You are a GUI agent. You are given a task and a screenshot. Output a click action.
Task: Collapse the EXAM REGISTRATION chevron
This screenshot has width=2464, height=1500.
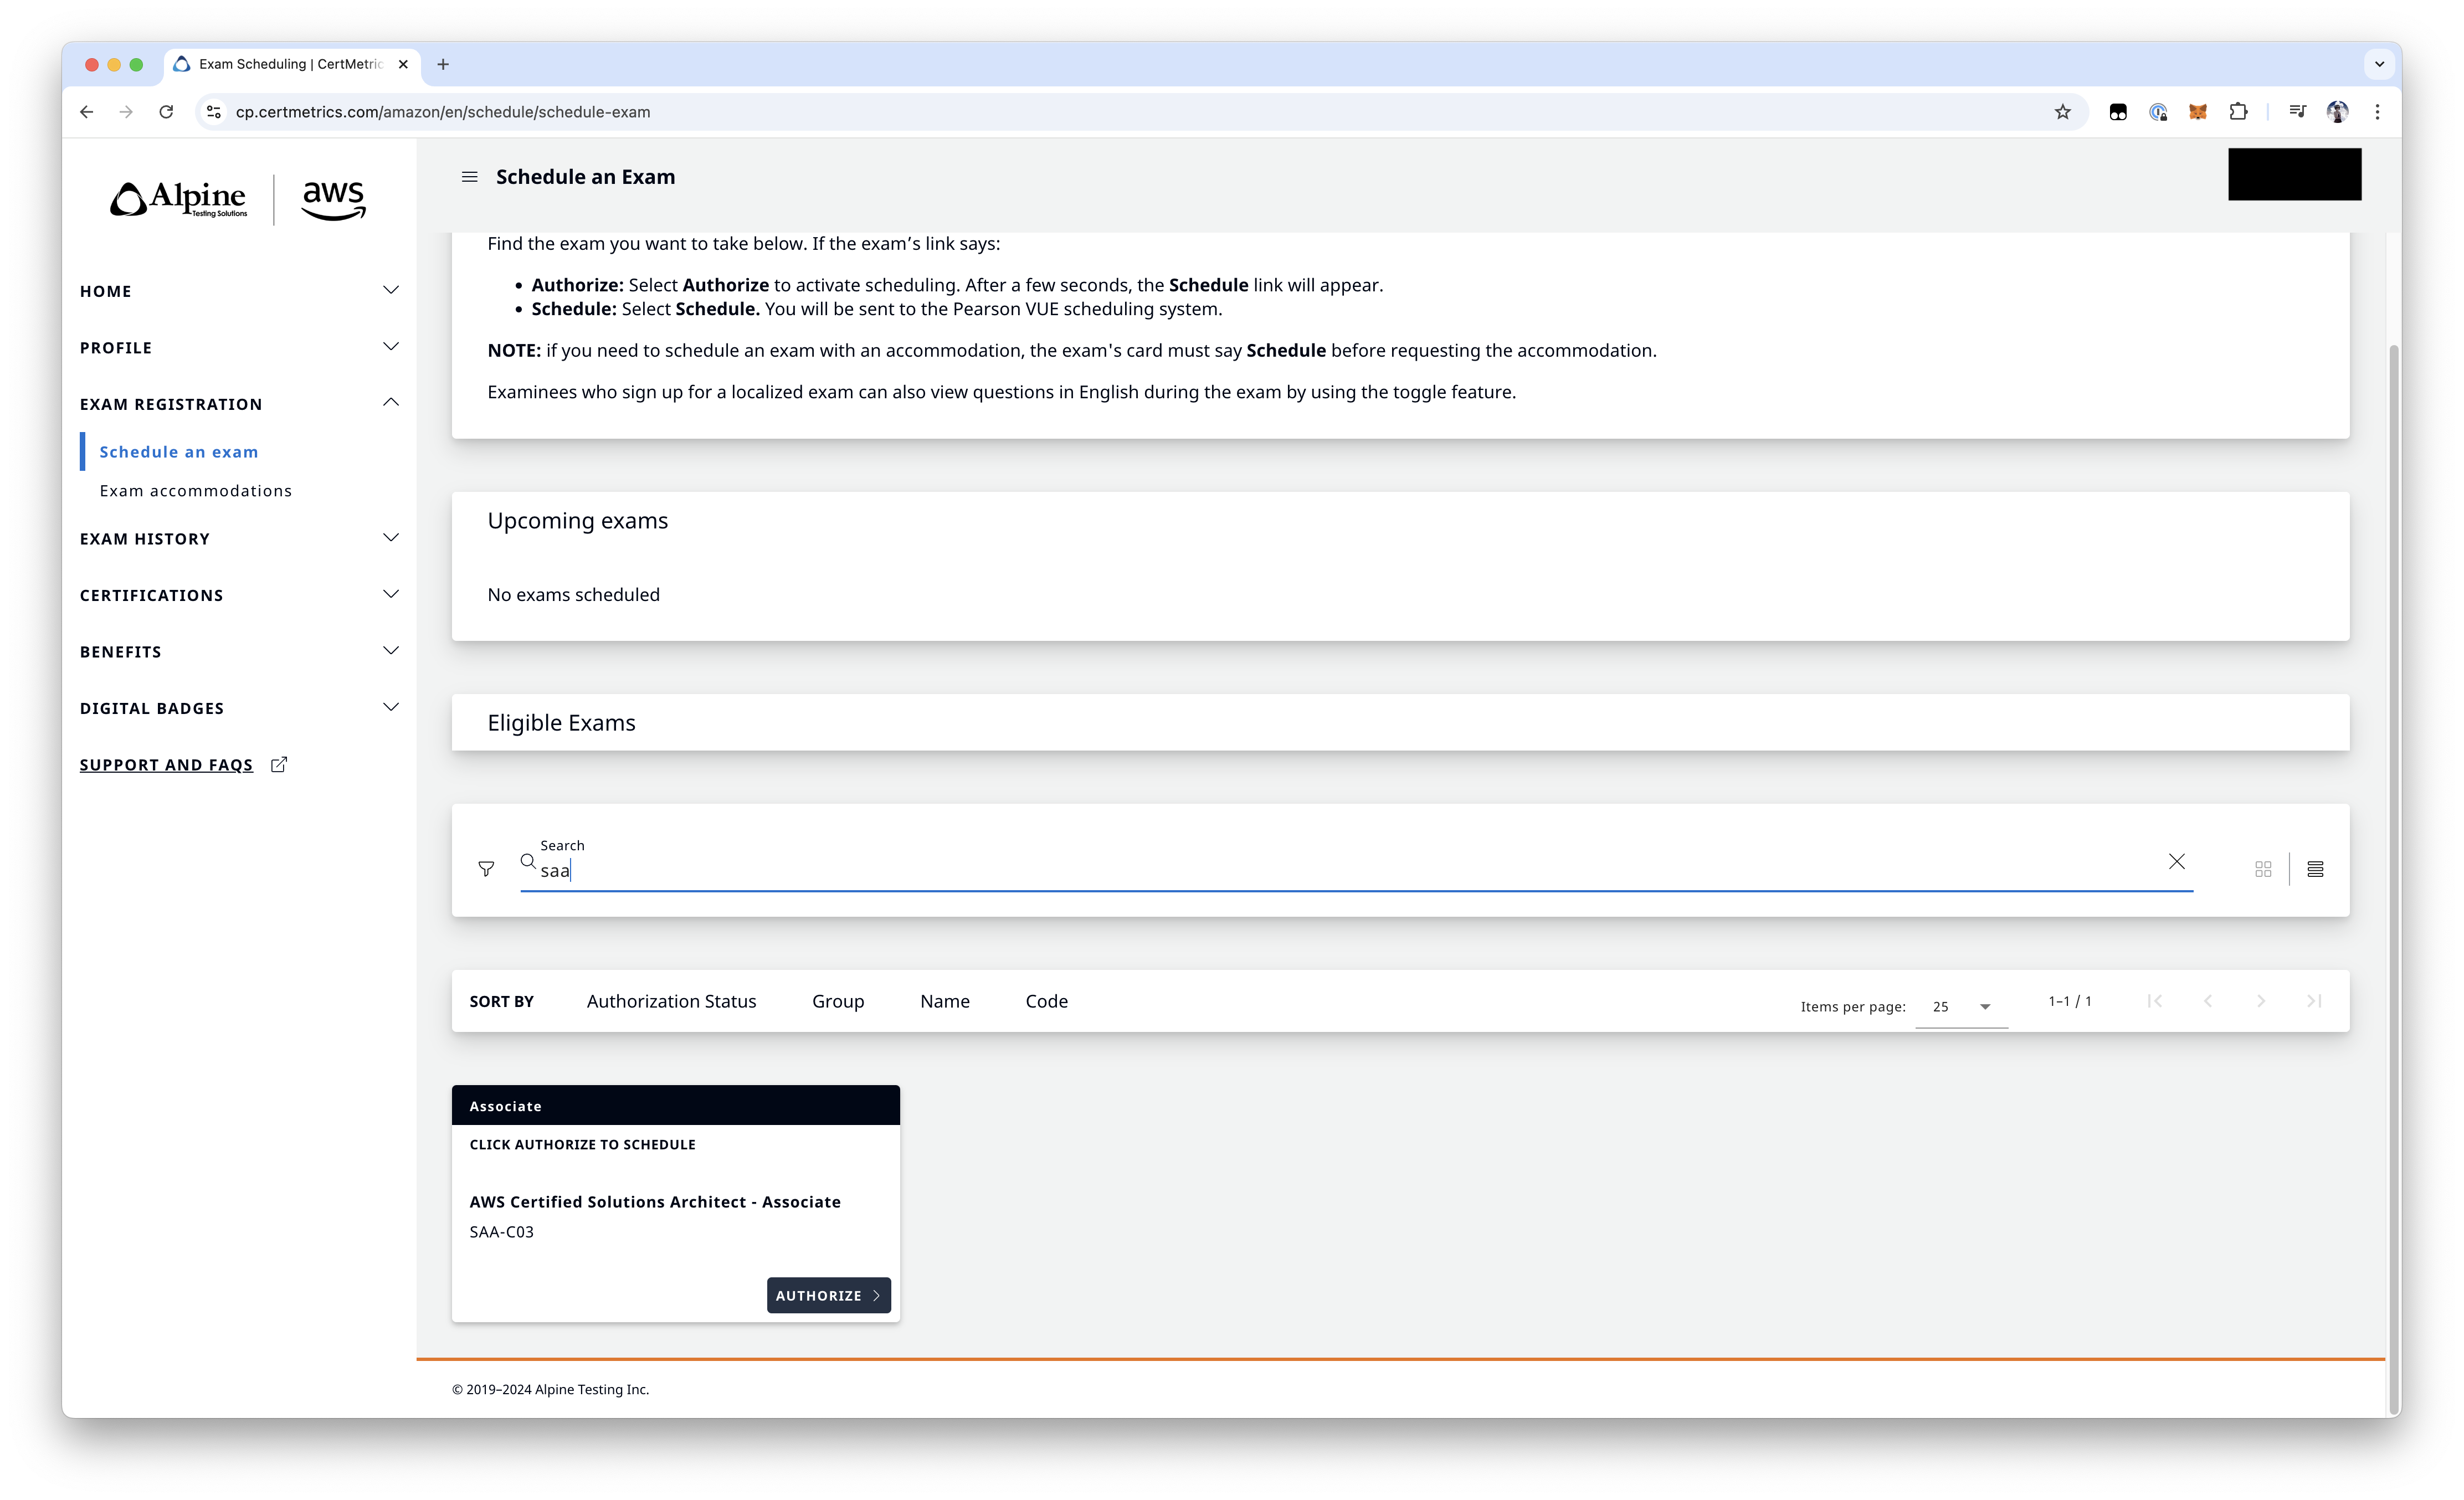[x=391, y=403]
